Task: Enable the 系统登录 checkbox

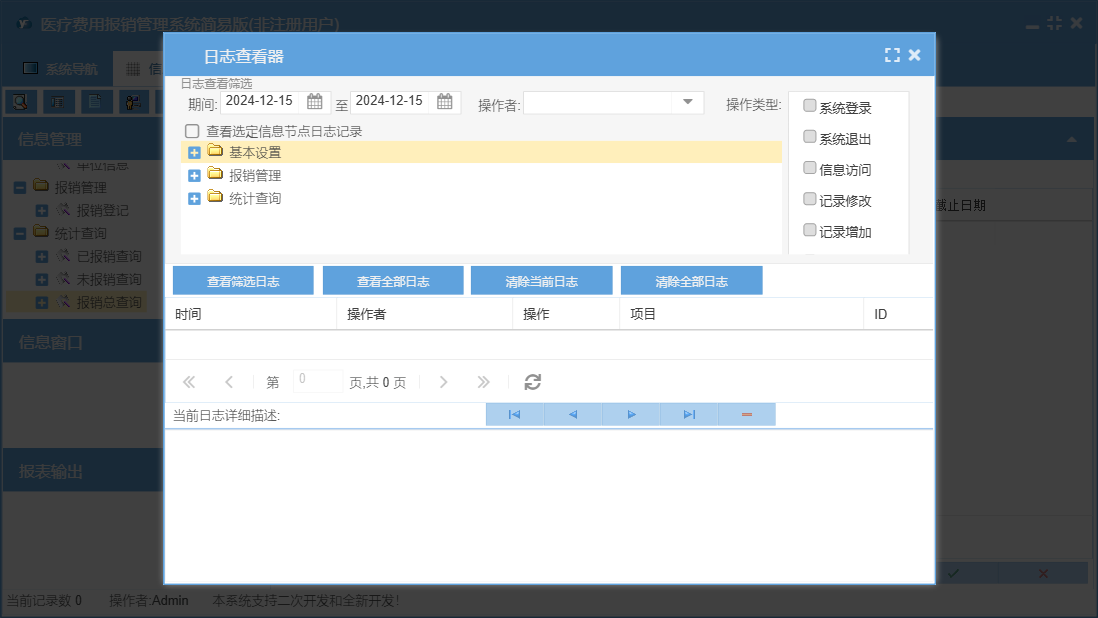Action: [810, 106]
